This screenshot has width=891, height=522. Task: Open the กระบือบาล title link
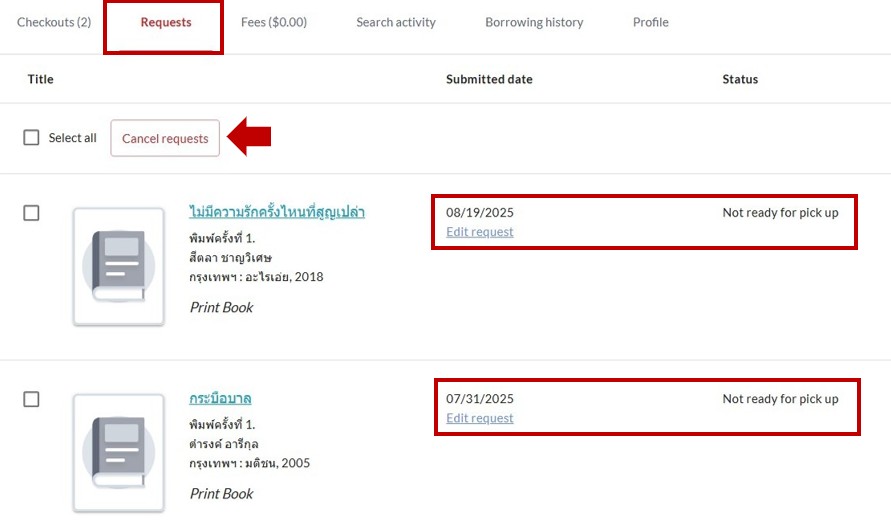pos(220,398)
